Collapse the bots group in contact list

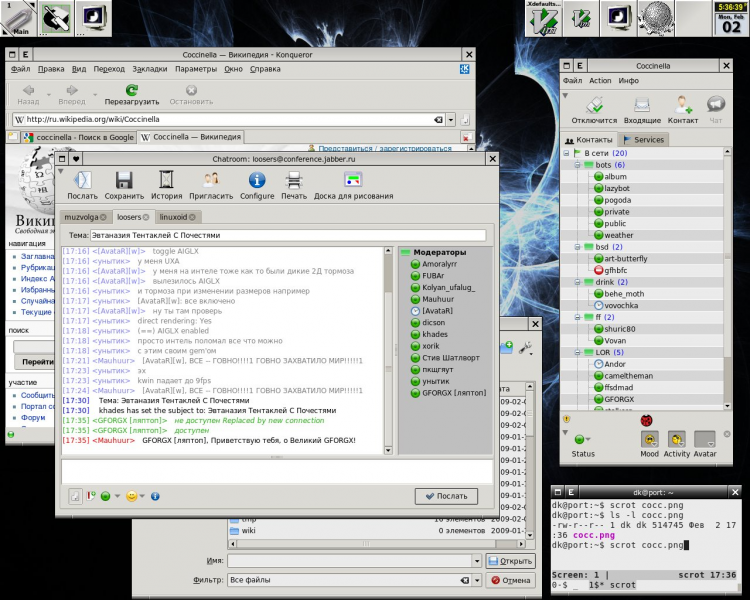tap(579, 164)
